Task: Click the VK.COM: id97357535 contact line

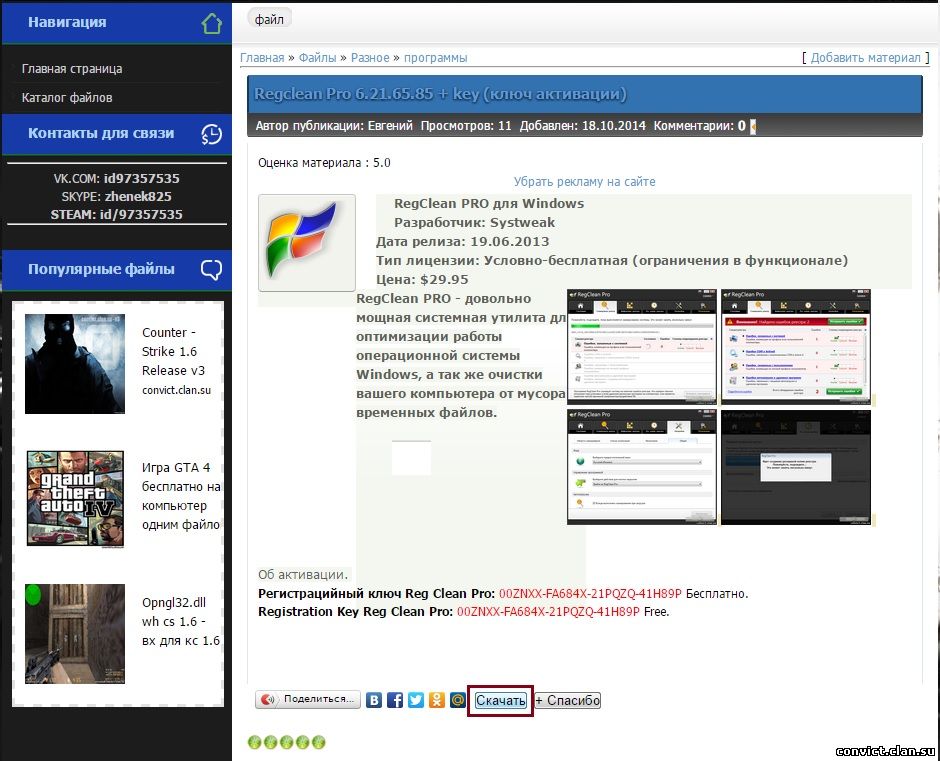Action: click(x=116, y=179)
